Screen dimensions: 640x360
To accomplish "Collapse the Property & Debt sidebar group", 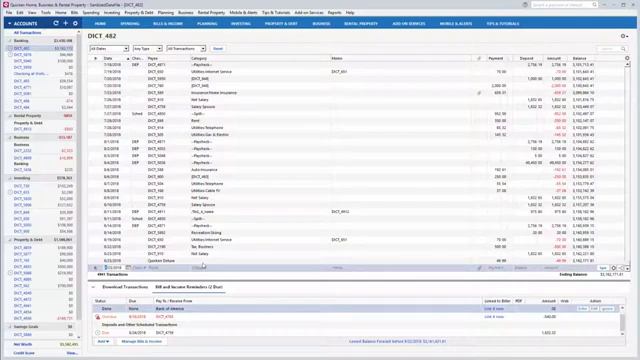I will 10,240.
